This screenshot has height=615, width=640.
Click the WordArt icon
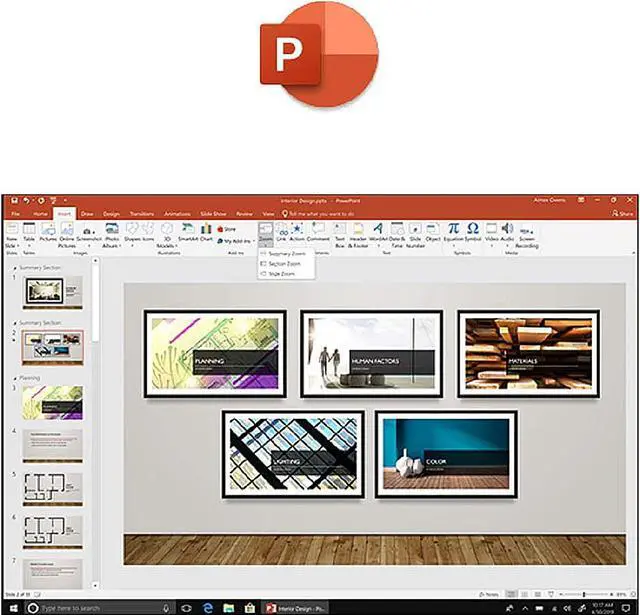[378, 228]
